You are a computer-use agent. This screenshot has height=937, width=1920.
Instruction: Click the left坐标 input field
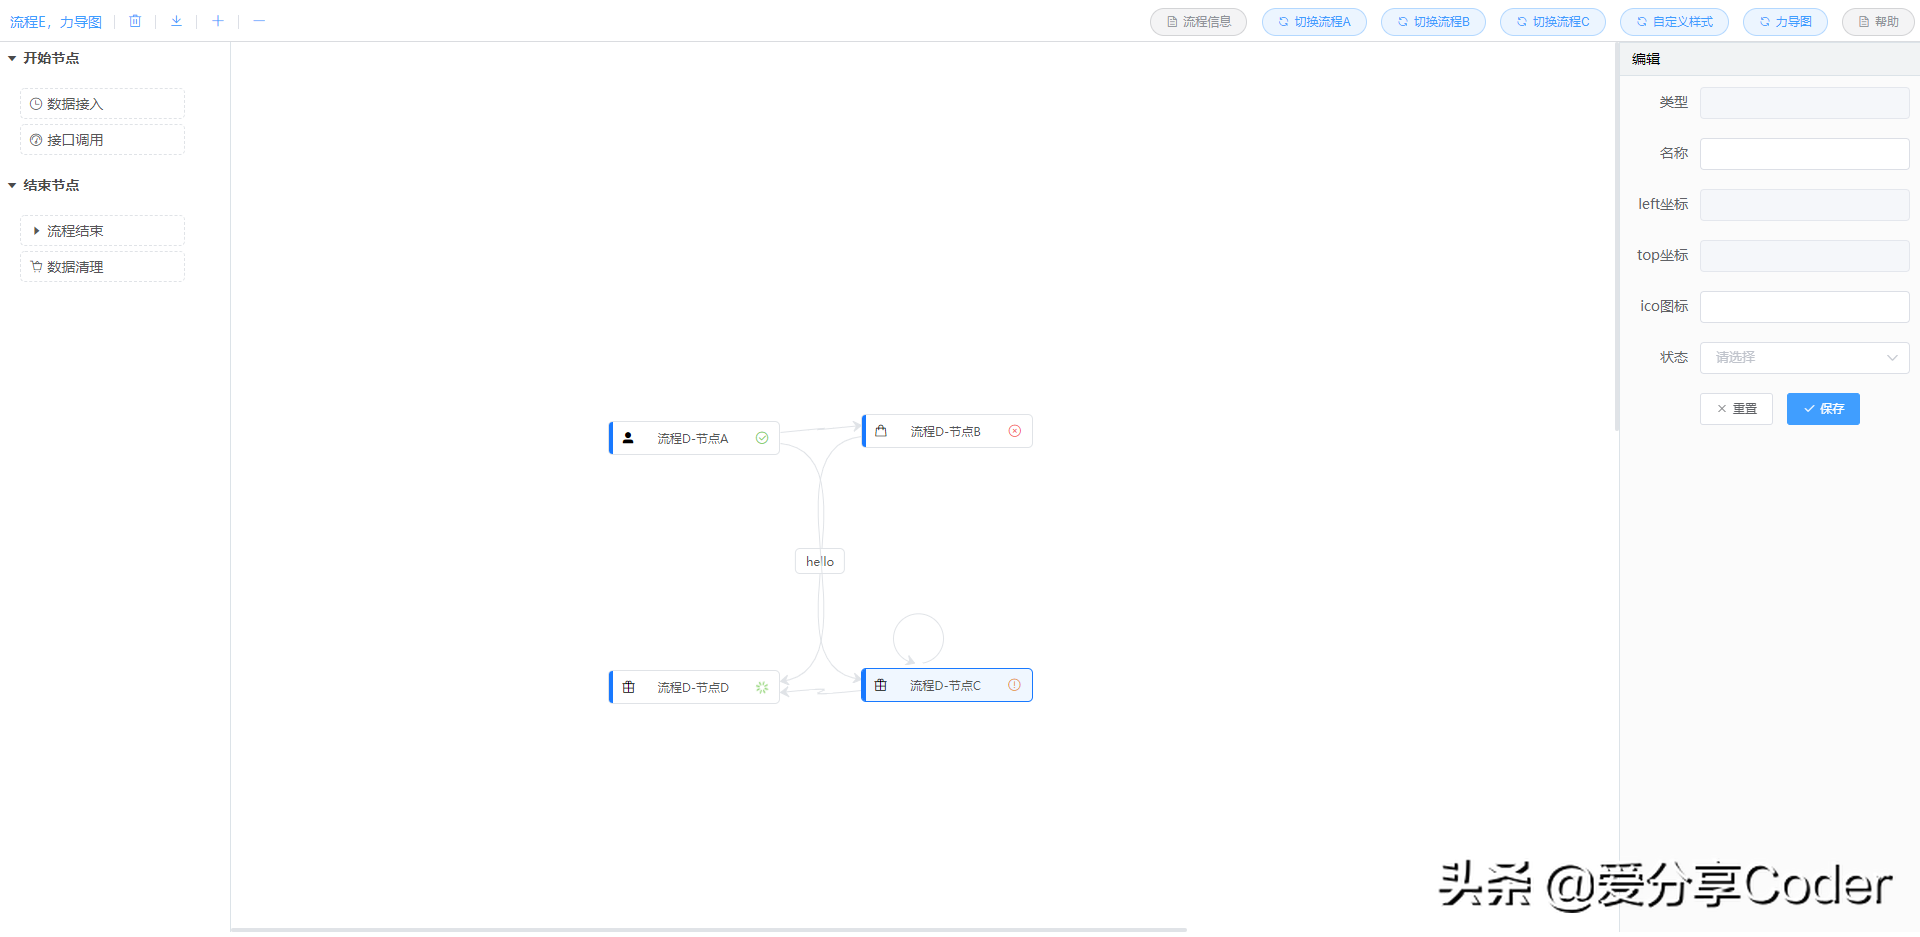tap(1804, 205)
